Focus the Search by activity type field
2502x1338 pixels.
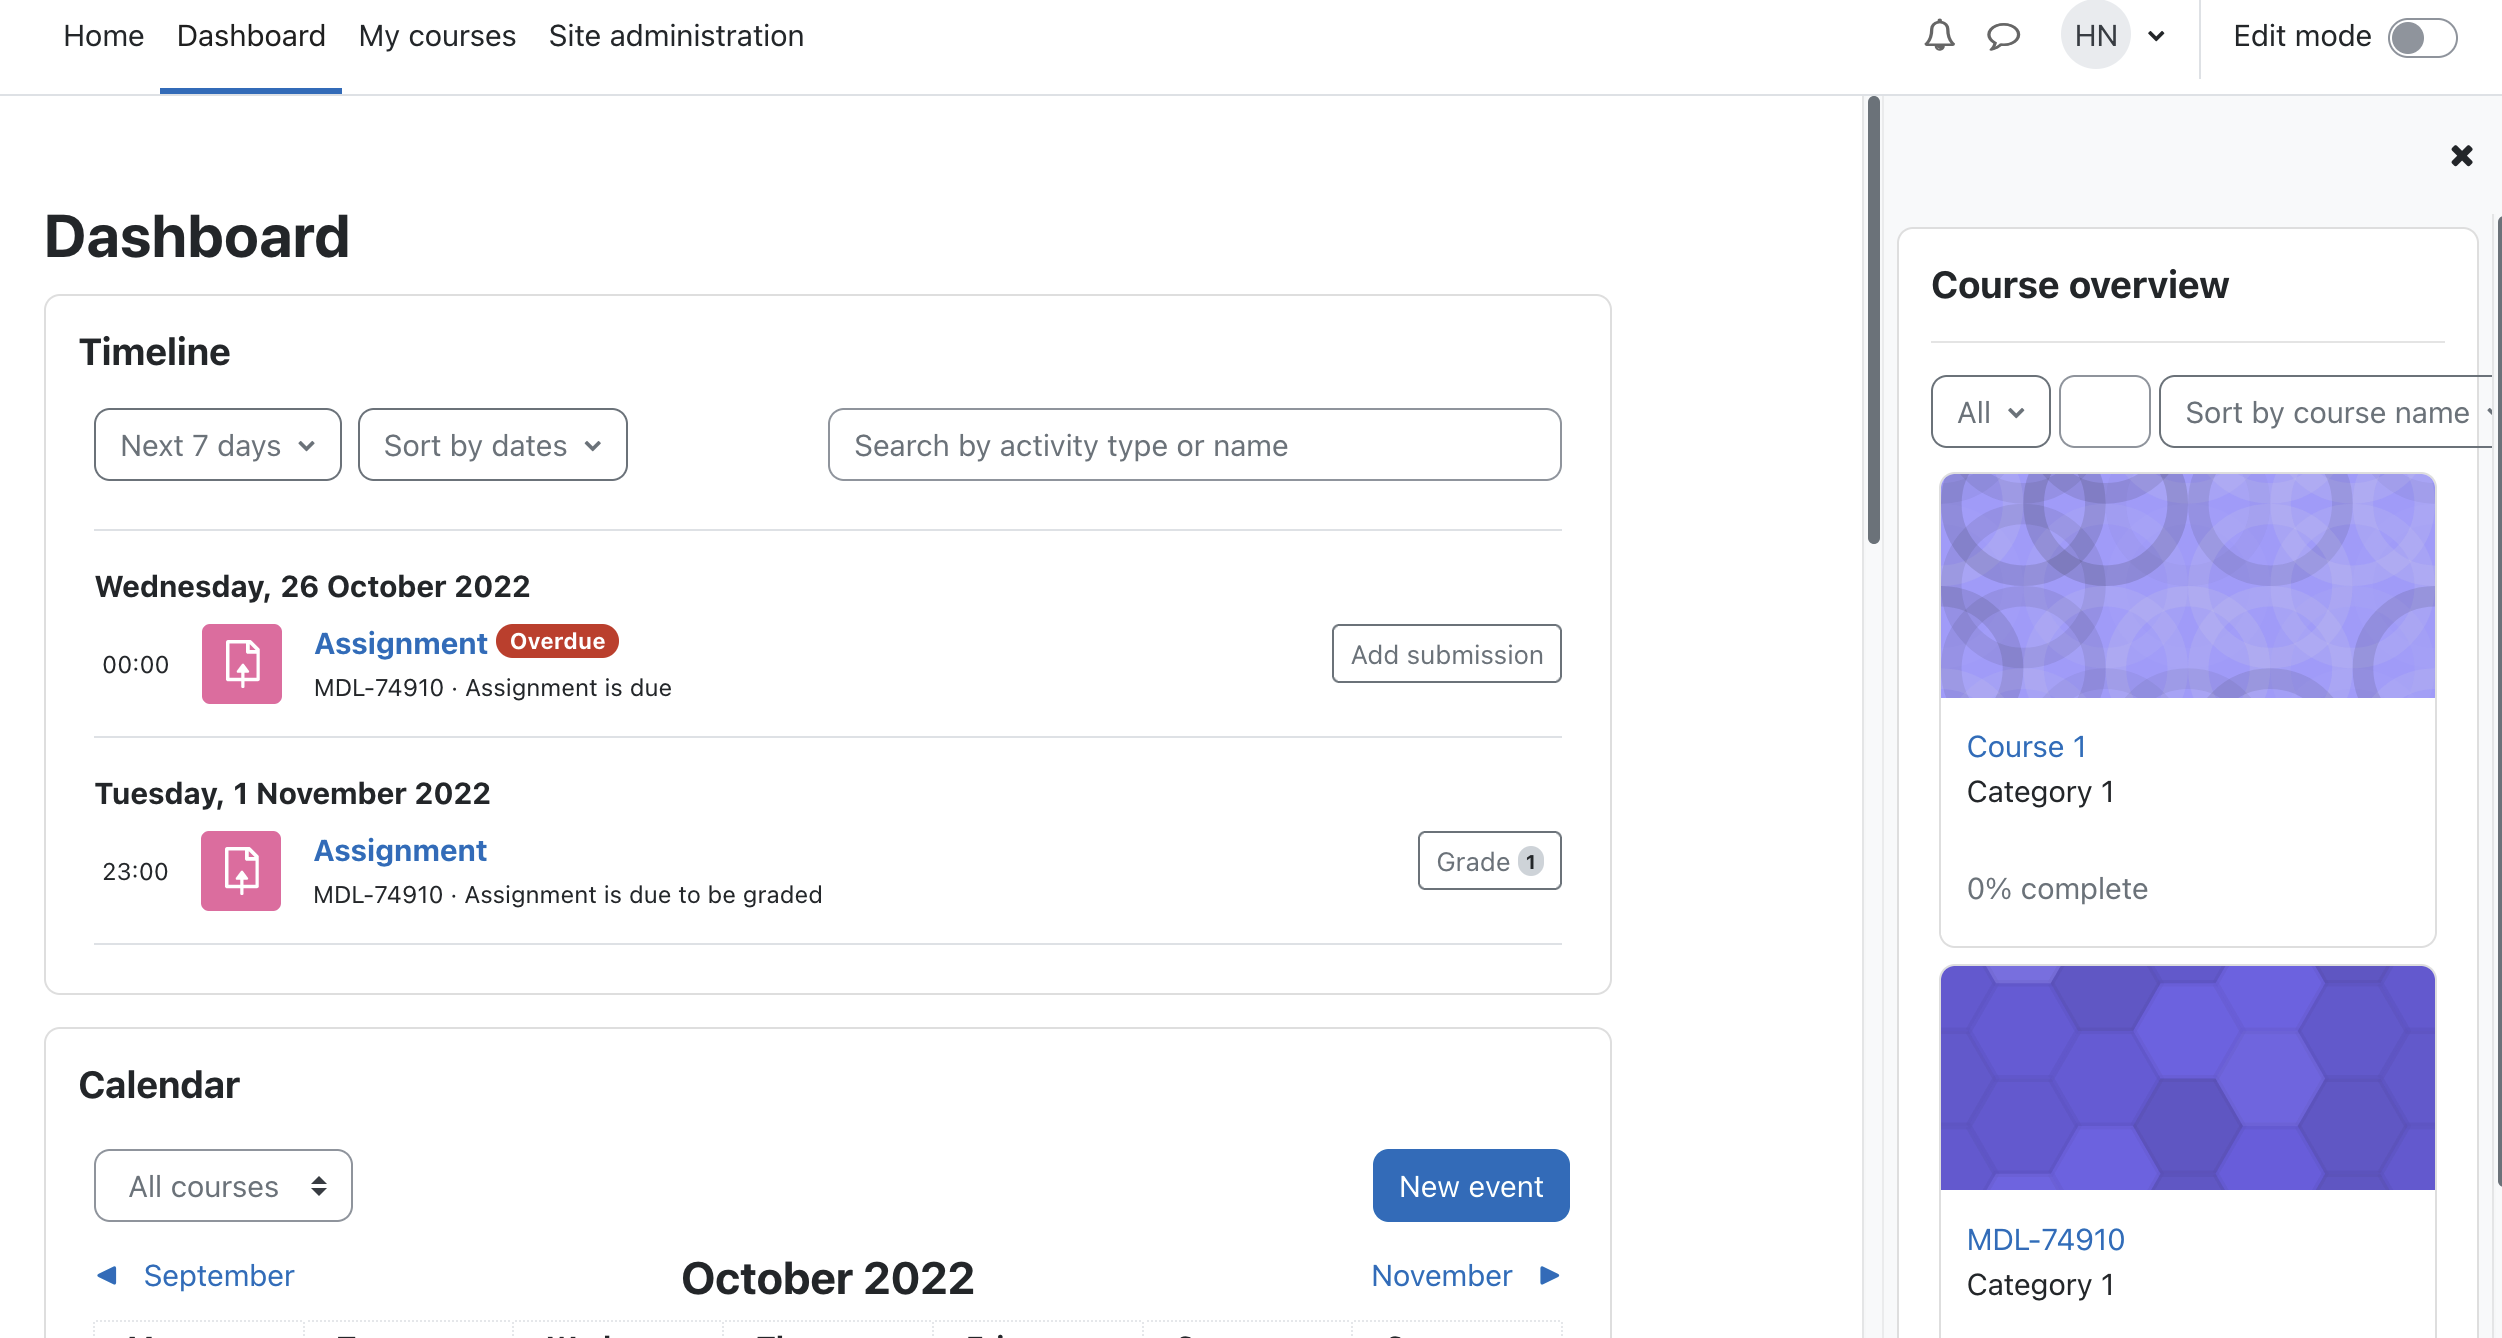click(x=1195, y=445)
